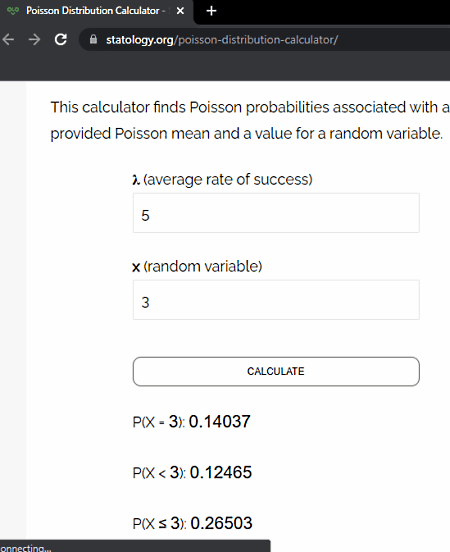View site security info via lock icon

tap(93, 39)
